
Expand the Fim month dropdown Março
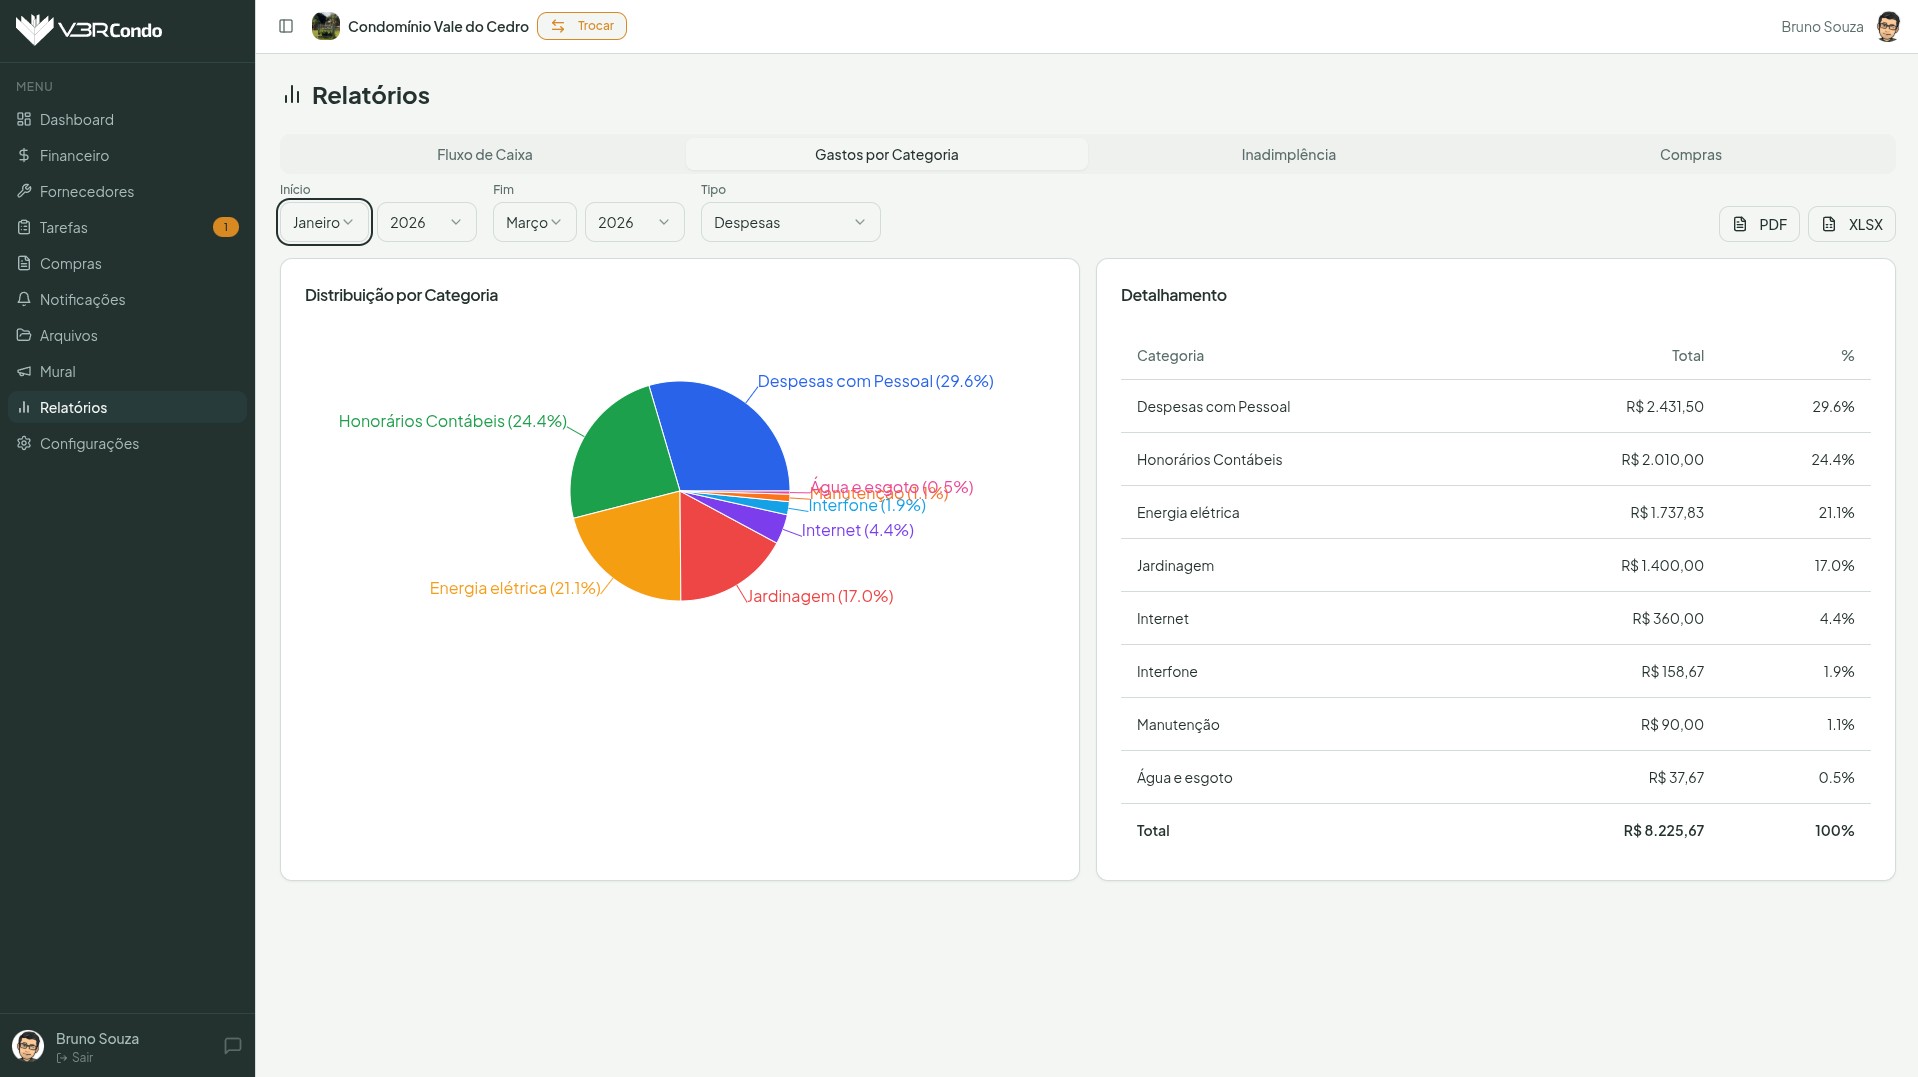(534, 222)
